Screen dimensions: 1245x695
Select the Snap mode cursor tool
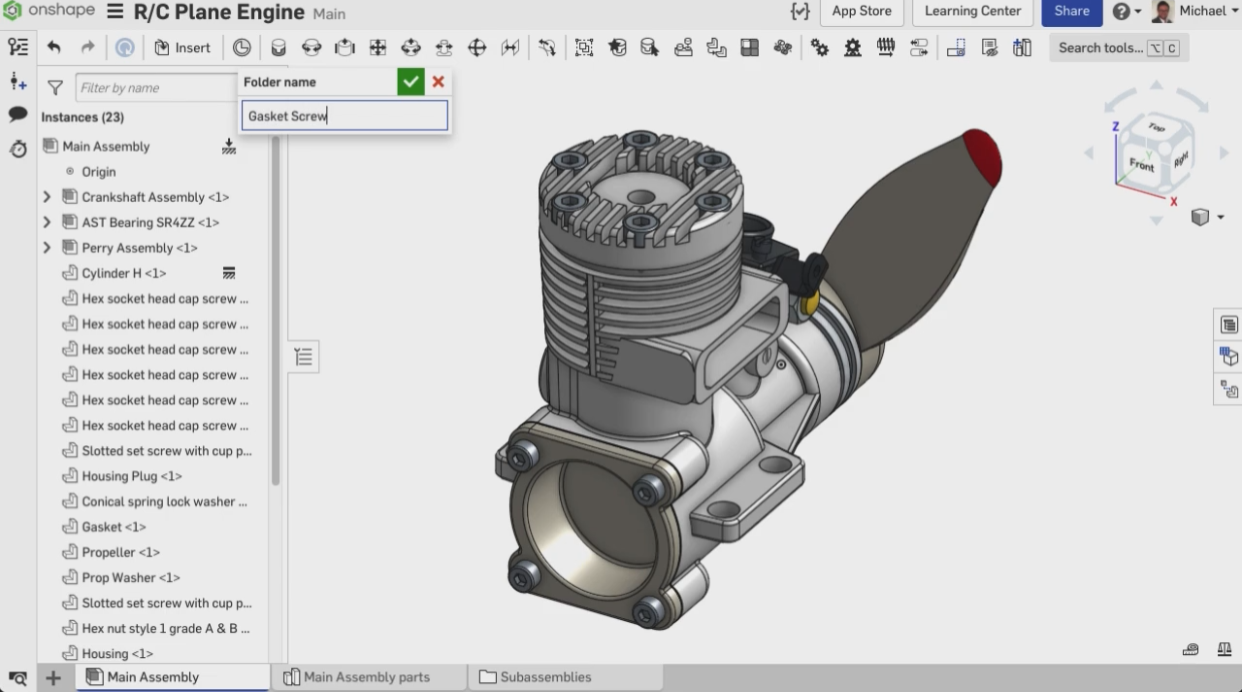(650, 47)
